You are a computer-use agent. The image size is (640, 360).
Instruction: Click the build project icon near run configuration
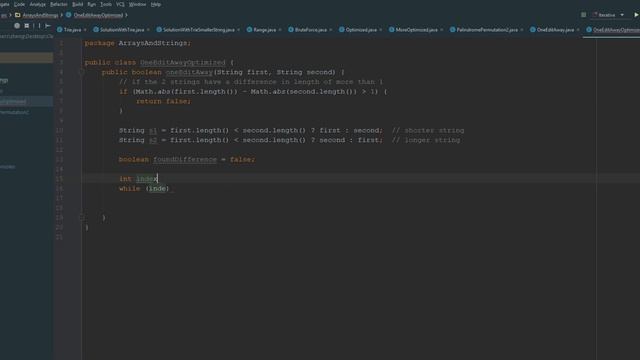pyautogui.click(x=584, y=15)
